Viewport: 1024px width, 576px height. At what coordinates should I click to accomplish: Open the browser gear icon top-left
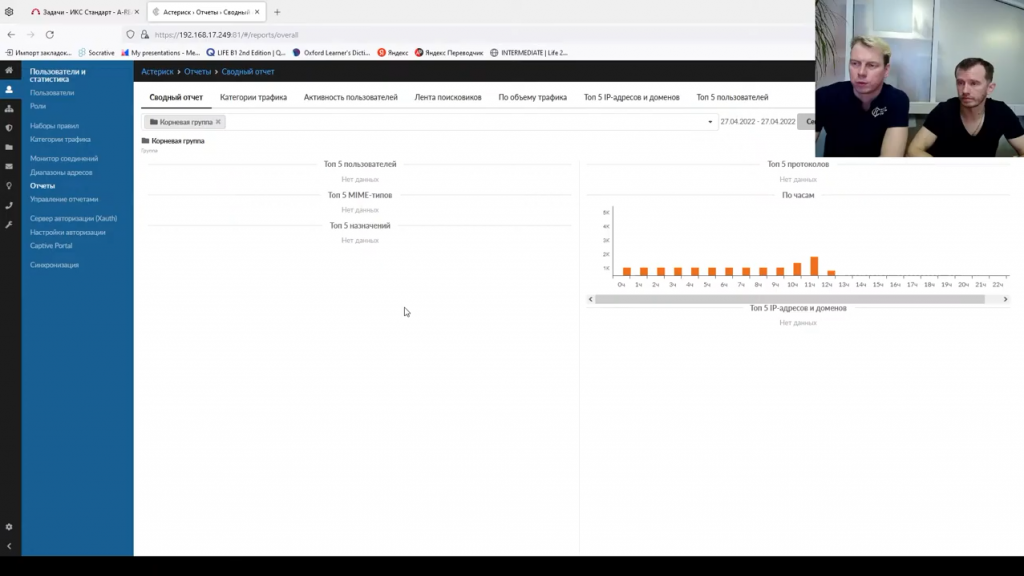[x=9, y=12]
